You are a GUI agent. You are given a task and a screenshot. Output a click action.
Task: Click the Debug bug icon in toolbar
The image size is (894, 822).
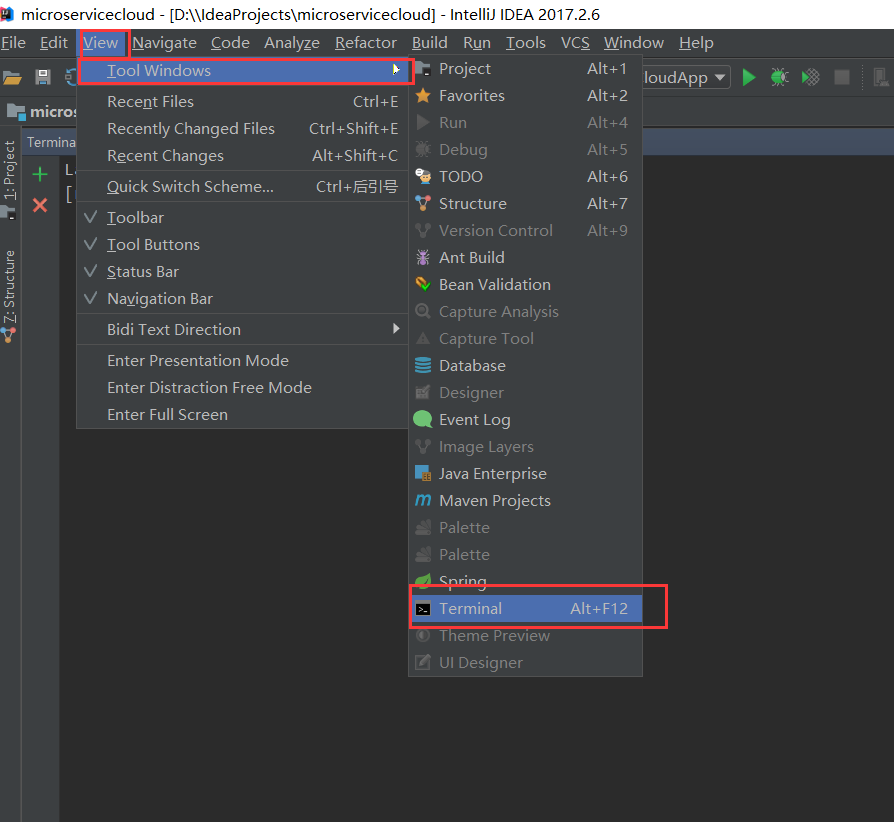coord(779,77)
